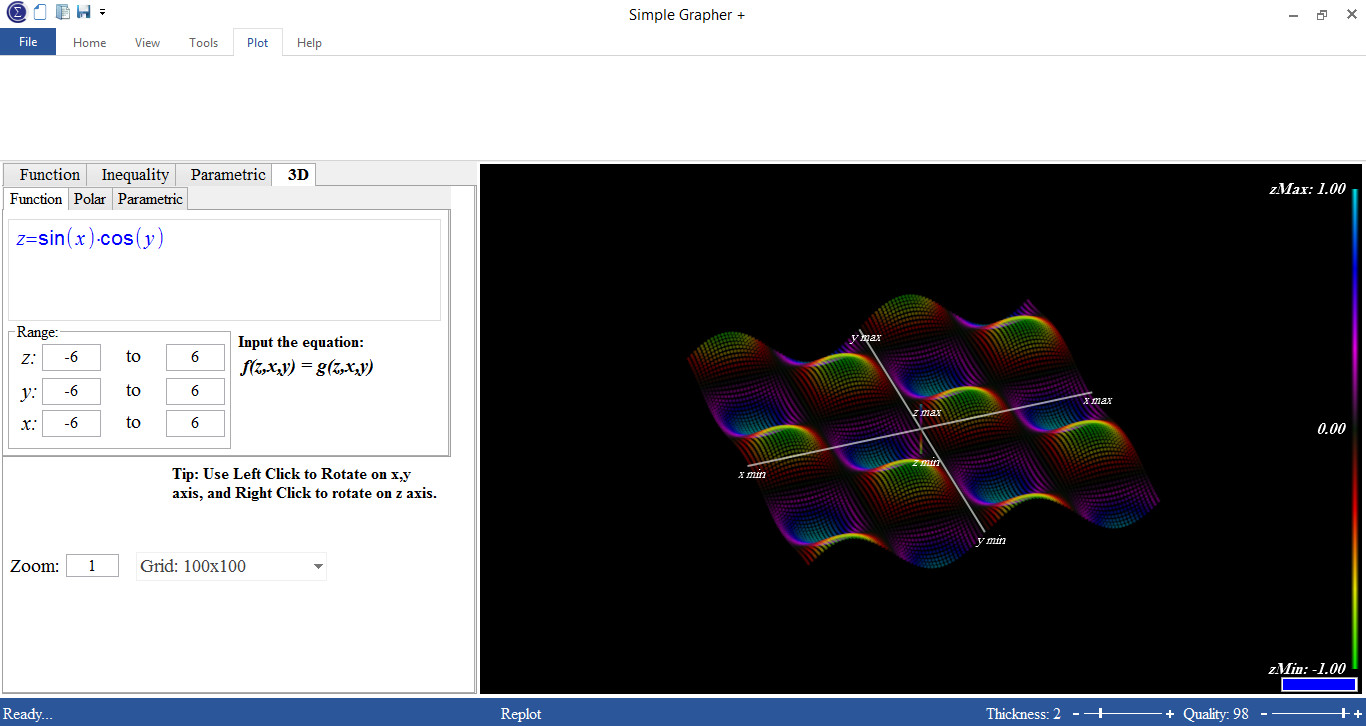This screenshot has height=726, width=1366.
Task: Click the 'zMin: -1.00' label
Action: (1307, 669)
